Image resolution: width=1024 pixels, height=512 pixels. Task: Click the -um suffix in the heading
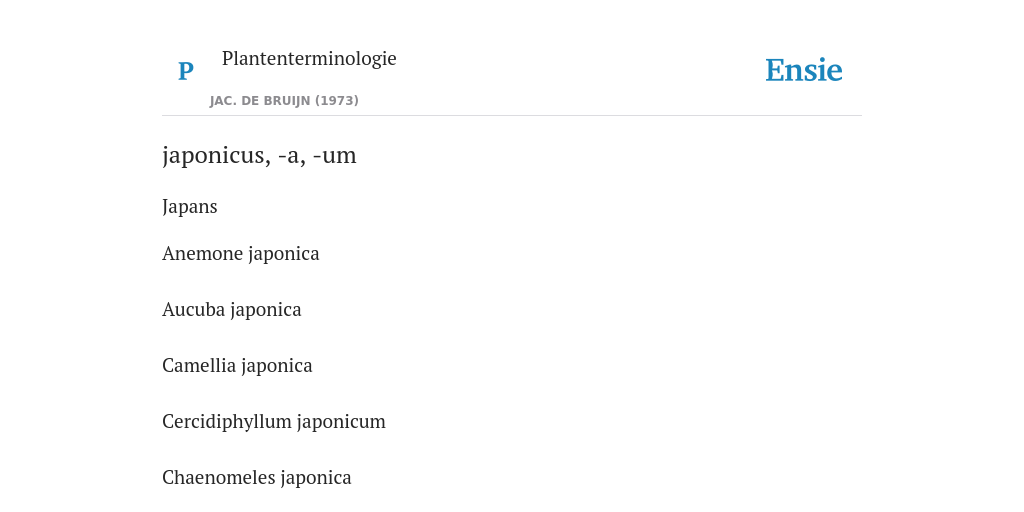click(x=334, y=156)
